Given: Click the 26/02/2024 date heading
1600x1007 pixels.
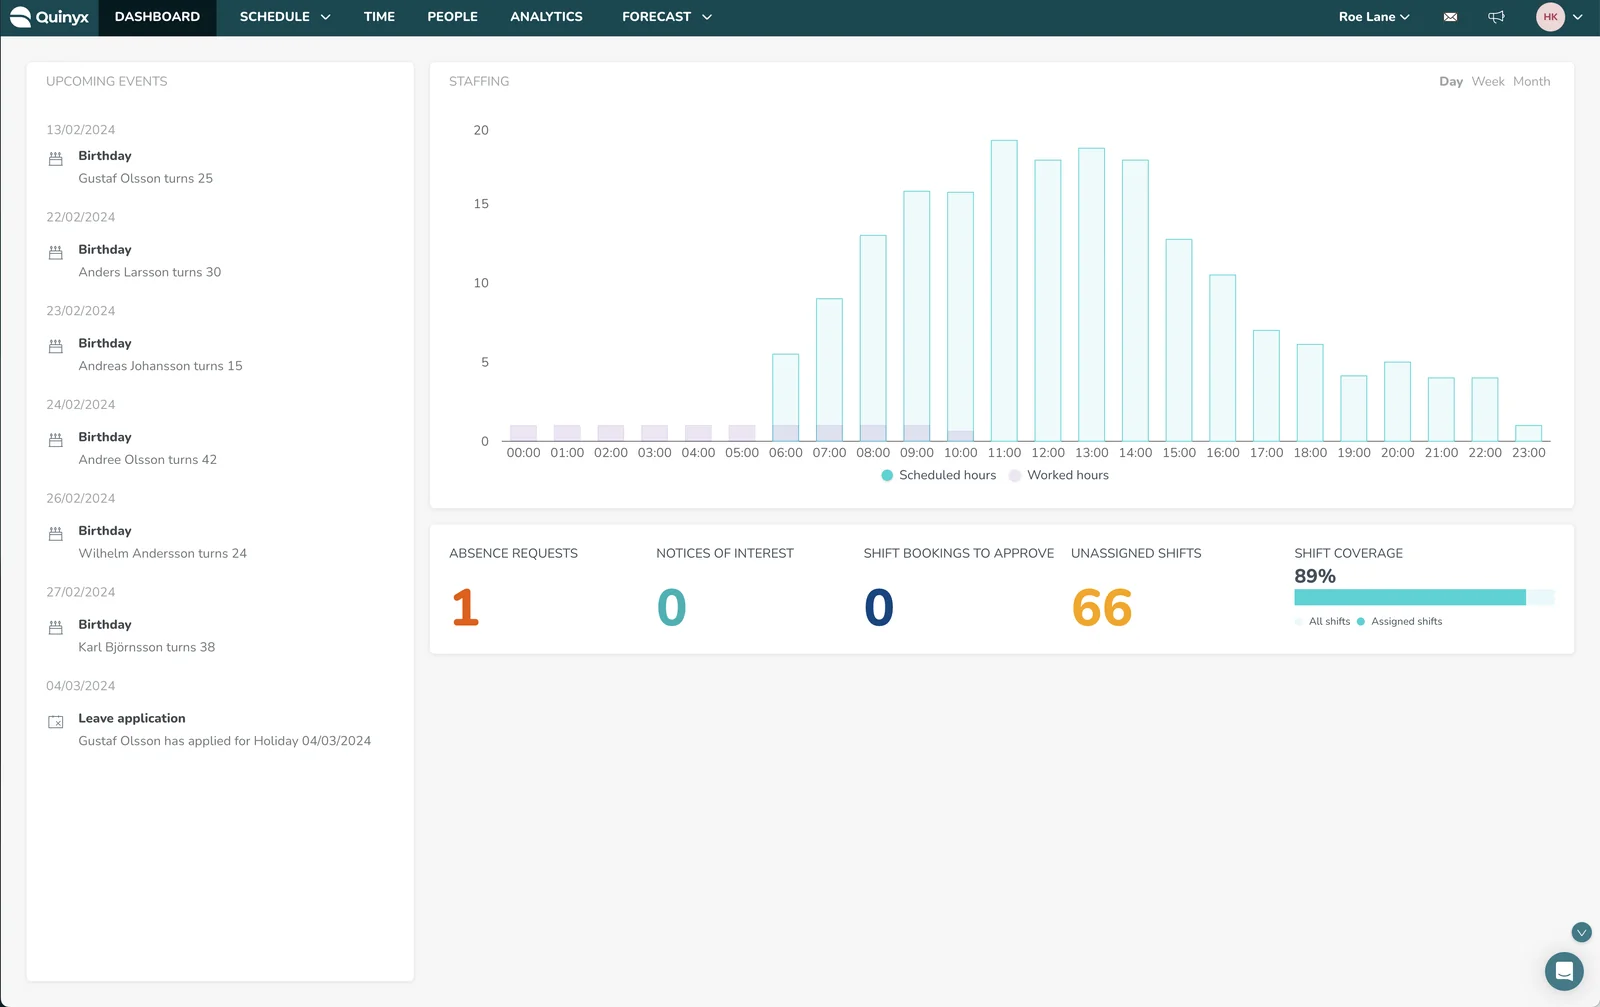Looking at the screenshot, I should pos(81,498).
